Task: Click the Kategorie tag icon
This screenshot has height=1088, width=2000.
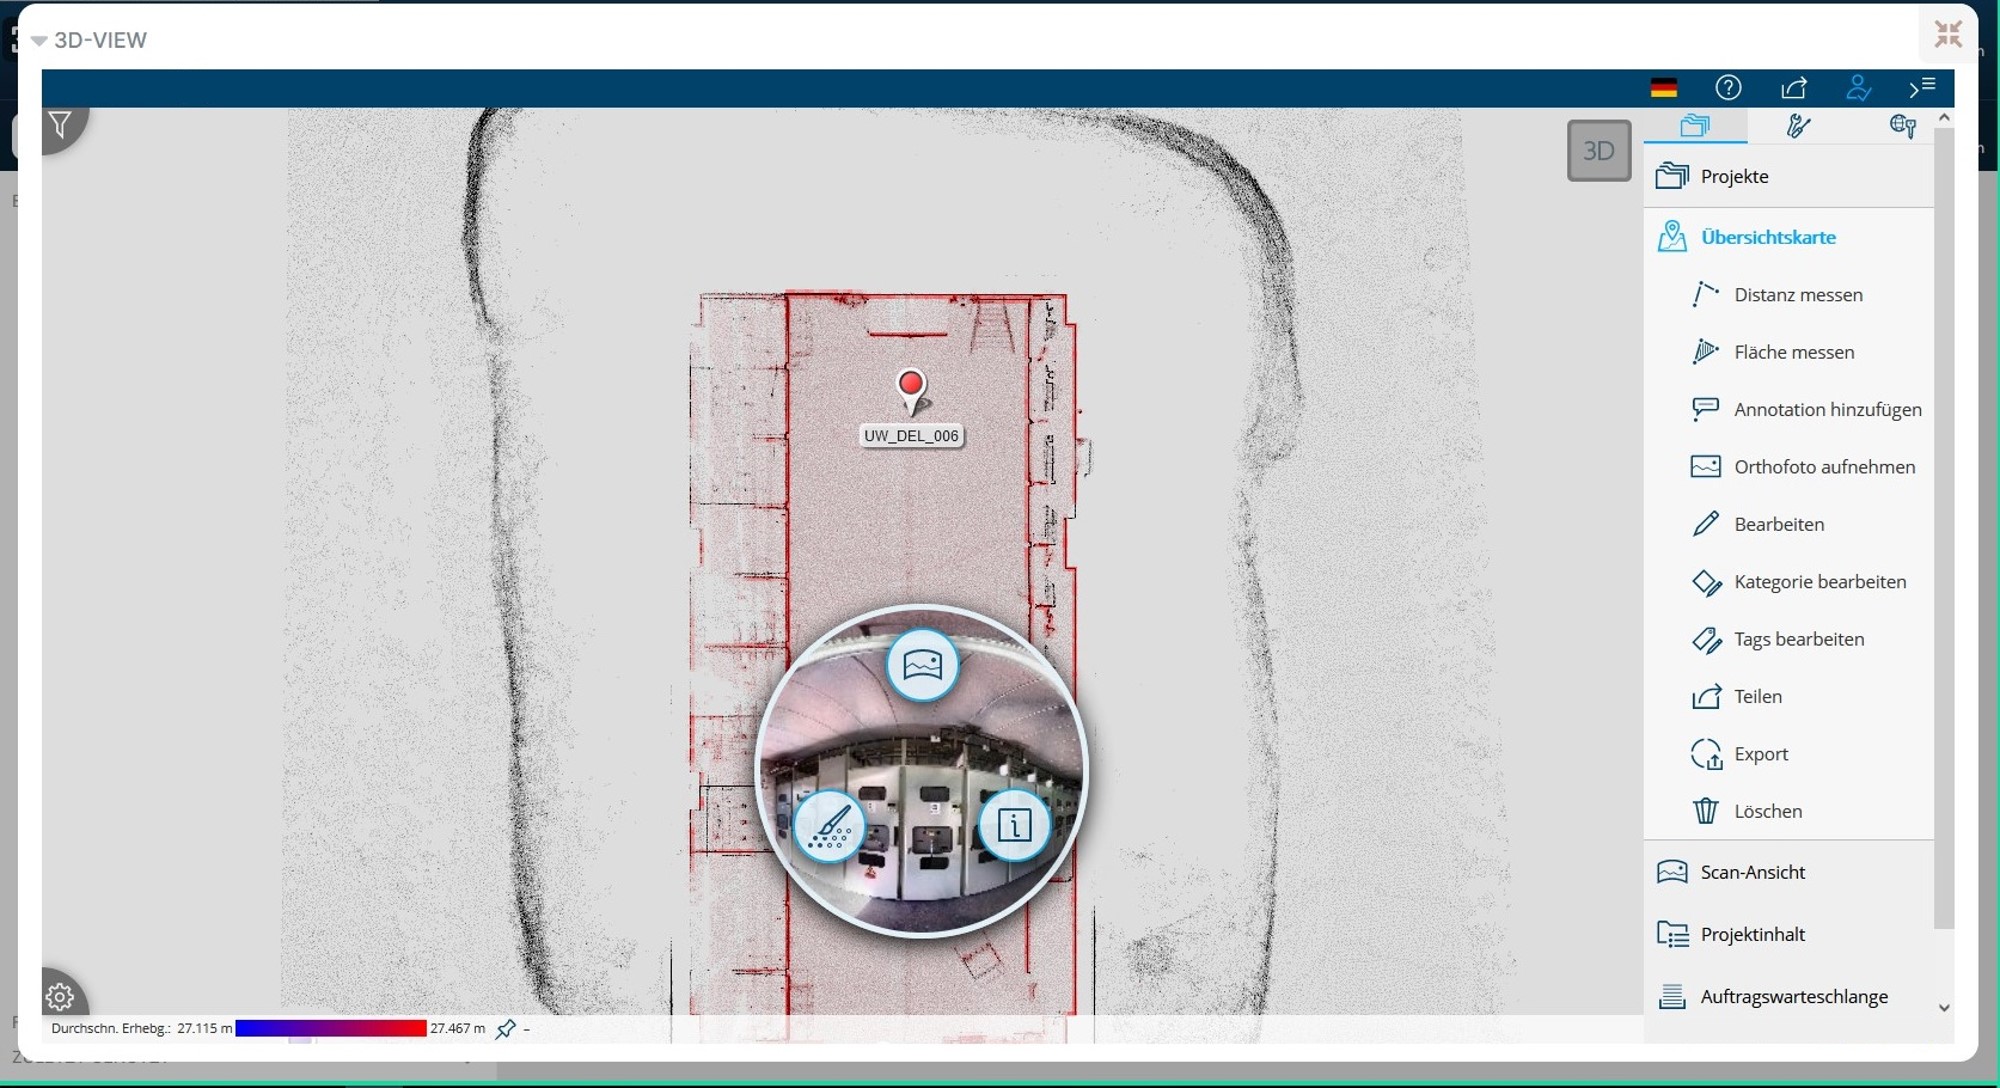Action: click(1706, 582)
